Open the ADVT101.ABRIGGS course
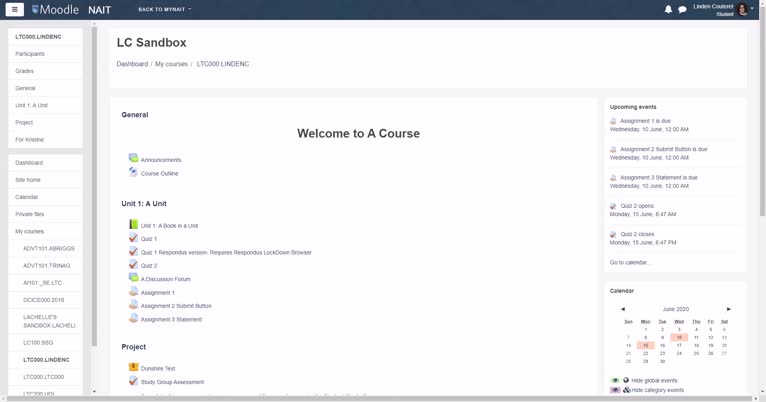The image size is (766, 402). click(49, 248)
